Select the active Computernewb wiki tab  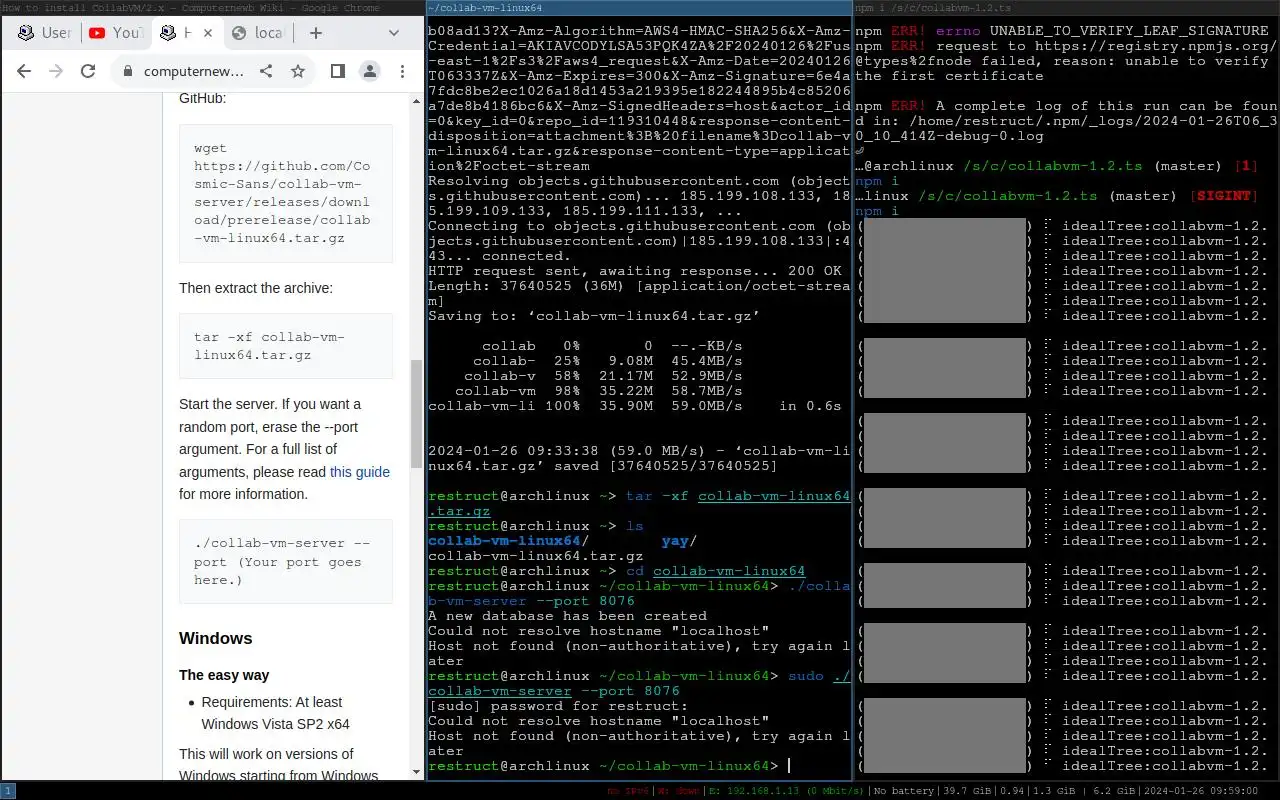[x=188, y=33]
